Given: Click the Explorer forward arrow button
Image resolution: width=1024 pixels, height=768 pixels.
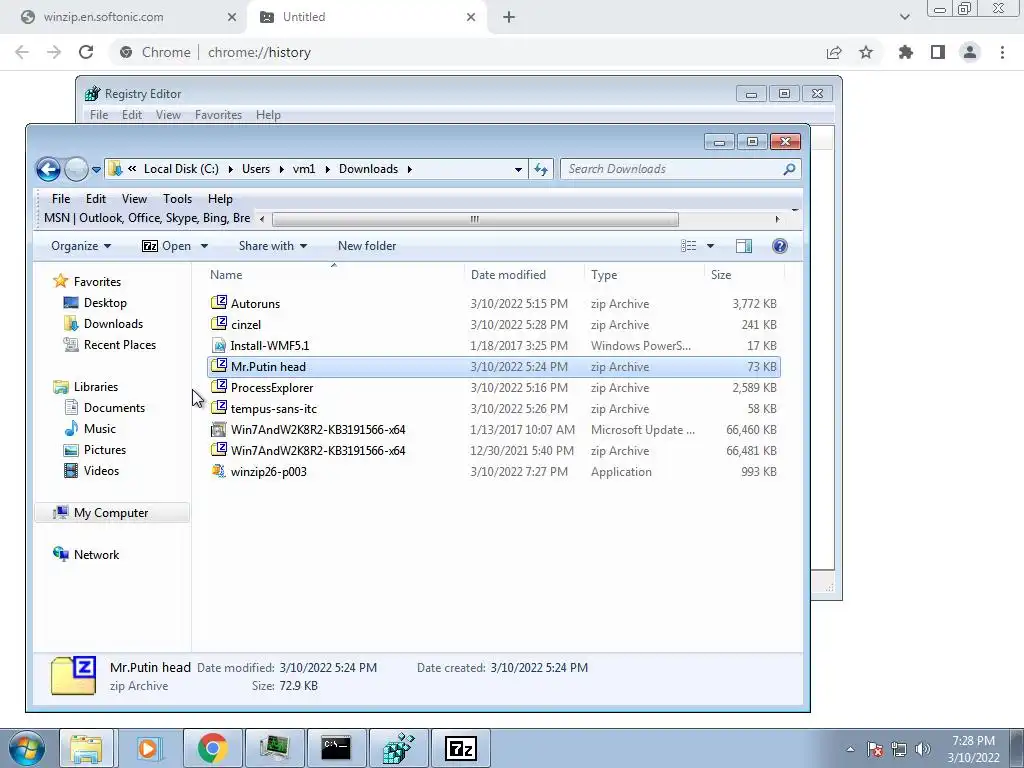Looking at the screenshot, I should pos(76,169).
